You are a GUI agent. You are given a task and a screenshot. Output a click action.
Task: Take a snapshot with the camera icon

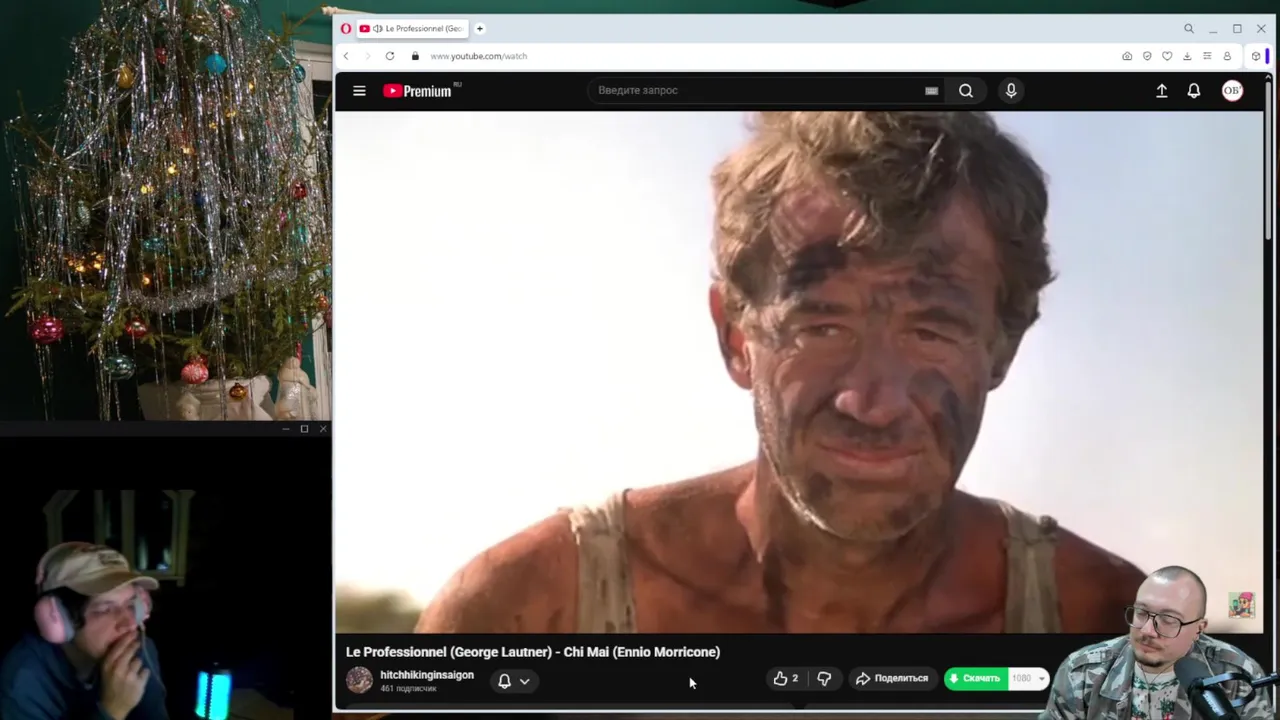tap(1127, 56)
